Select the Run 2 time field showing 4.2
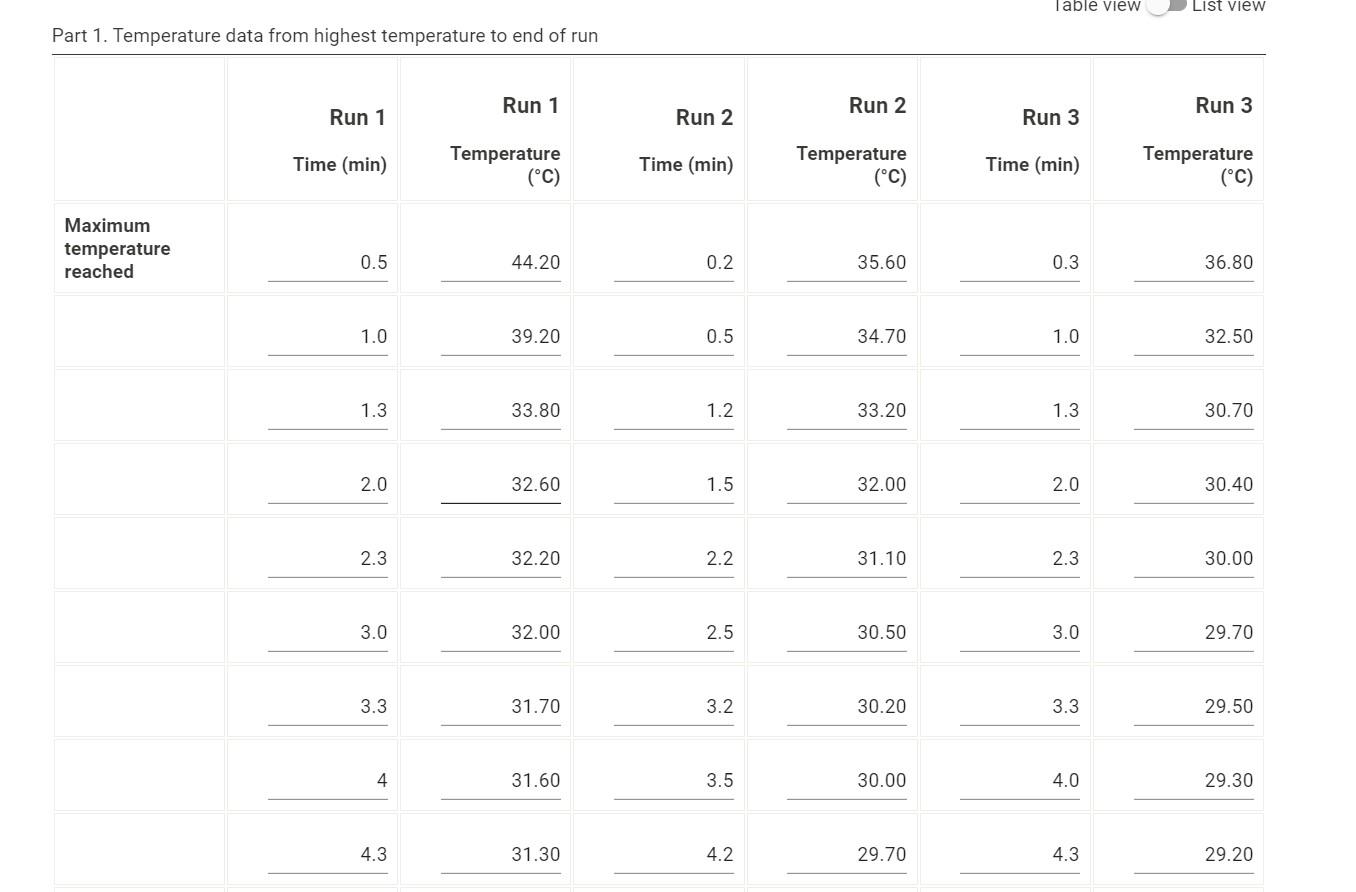Image resolution: width=1356 pixels, height=892 pixels. point(674,853)
